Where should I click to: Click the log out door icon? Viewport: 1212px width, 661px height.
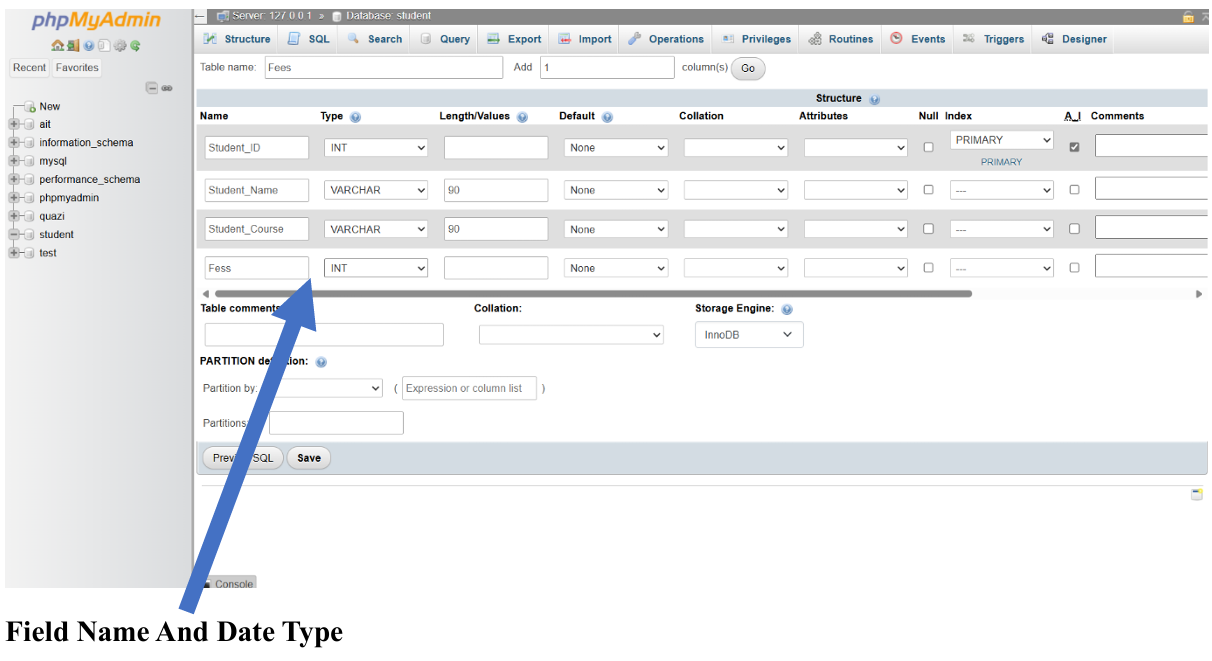pyautogui.click(x=73, y=46)
